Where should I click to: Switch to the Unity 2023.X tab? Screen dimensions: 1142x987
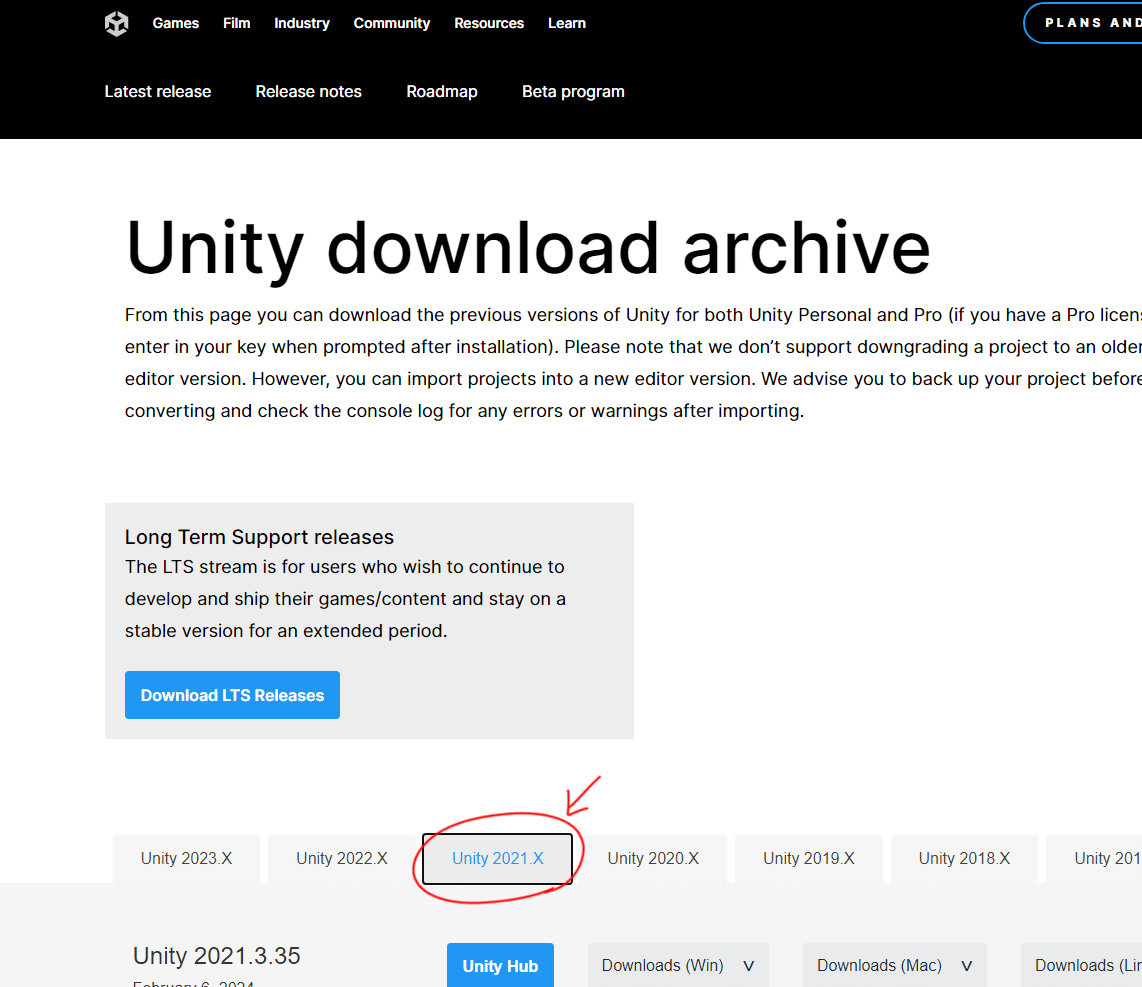(186, 859)
